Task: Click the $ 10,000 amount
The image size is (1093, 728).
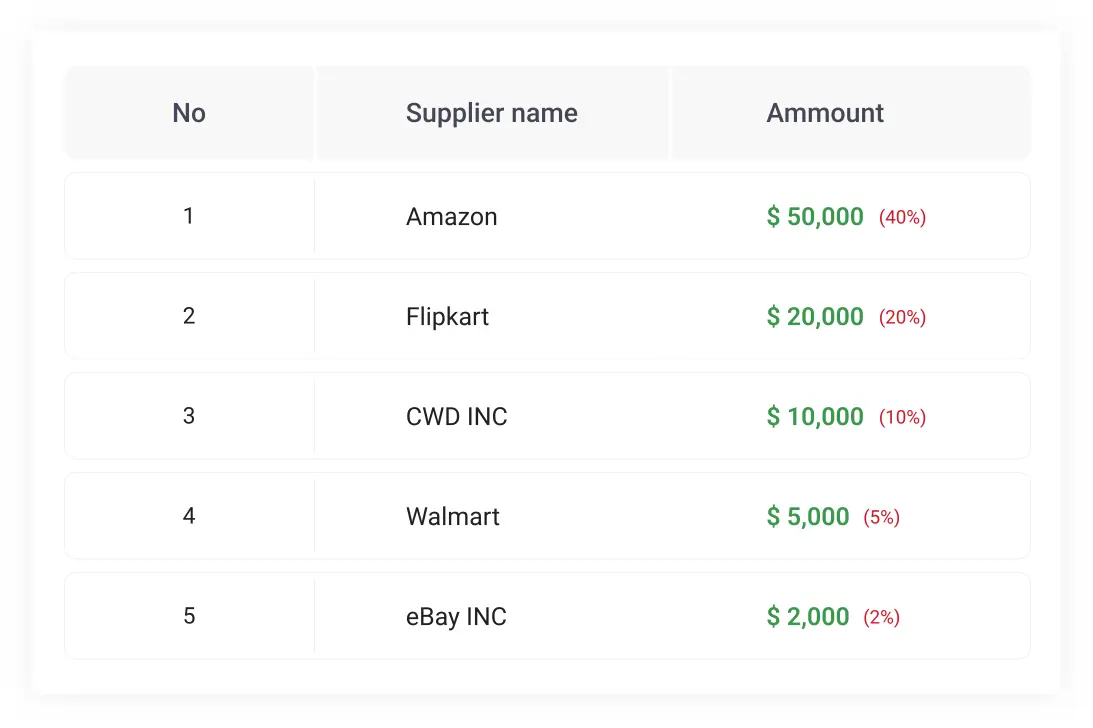Action: pos(815,417)
